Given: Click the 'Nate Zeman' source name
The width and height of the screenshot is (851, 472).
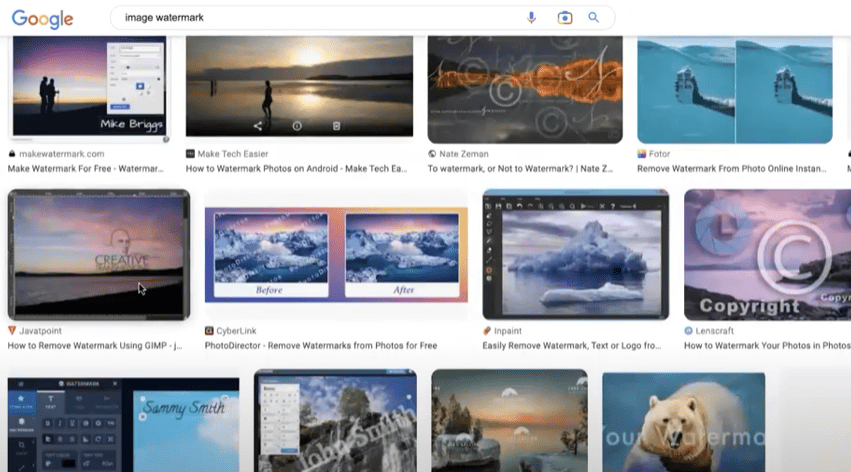Looking at the screenshot, I should (464, 154).
